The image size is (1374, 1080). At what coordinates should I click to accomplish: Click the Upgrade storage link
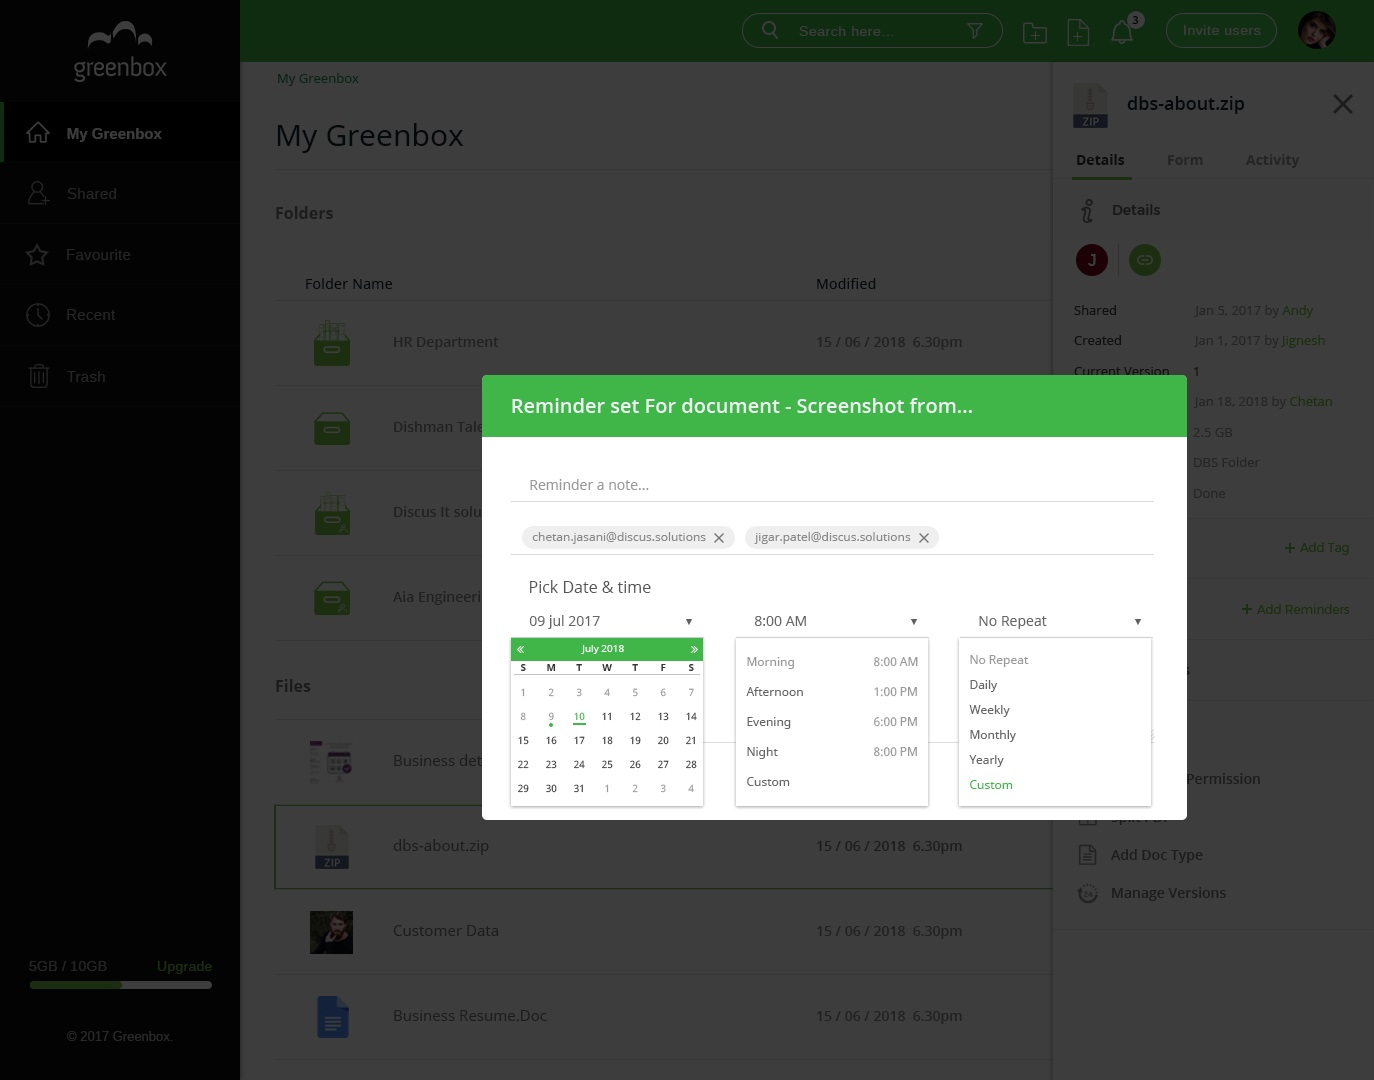[x=184, y=966]
